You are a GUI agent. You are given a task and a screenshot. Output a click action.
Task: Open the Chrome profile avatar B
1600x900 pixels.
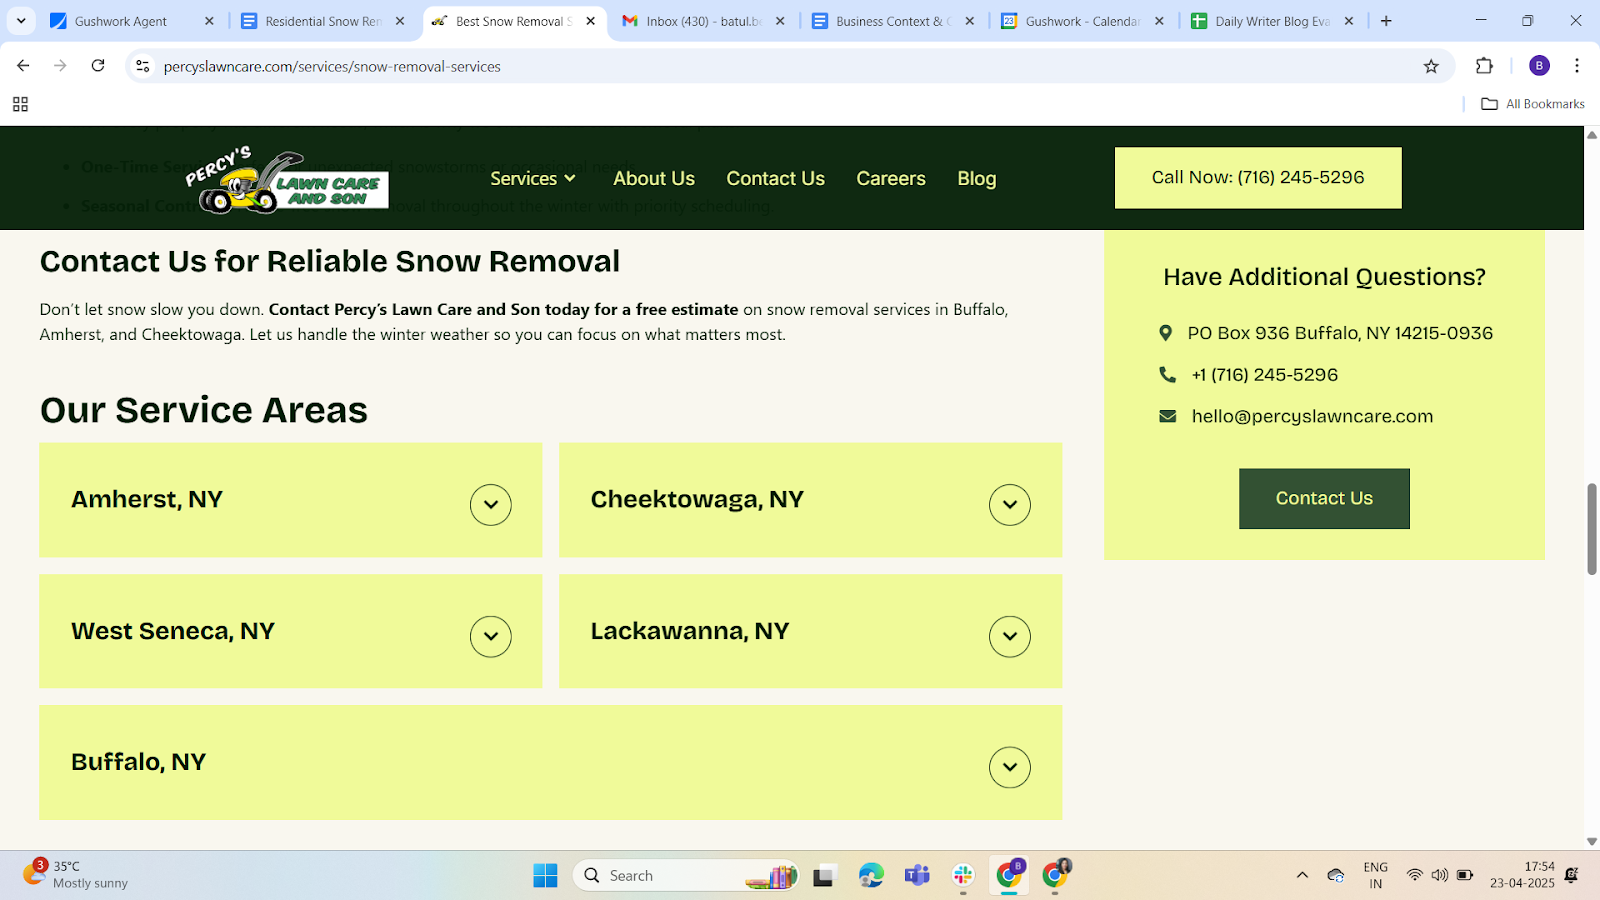click(1539, 66)
